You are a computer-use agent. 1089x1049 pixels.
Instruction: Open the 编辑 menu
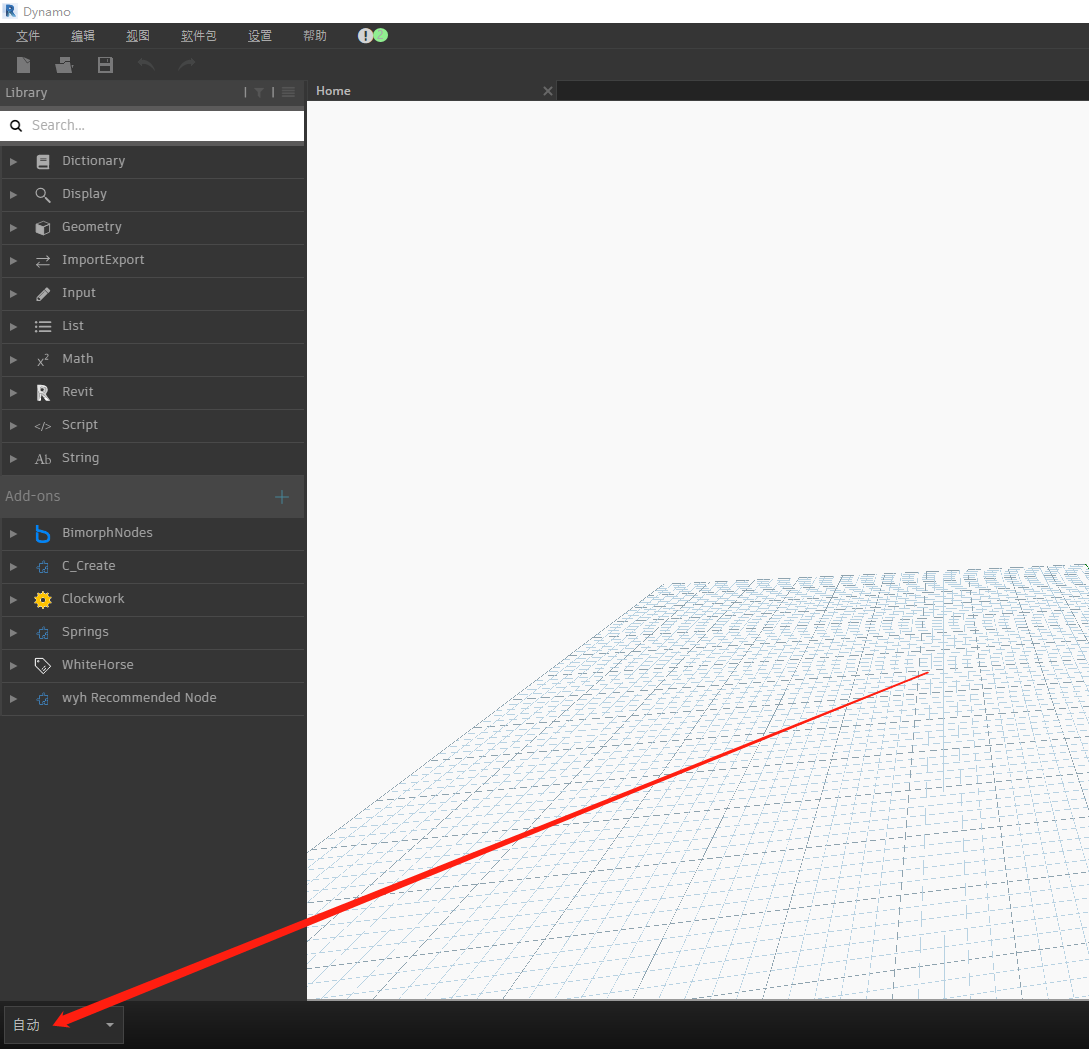83,36
